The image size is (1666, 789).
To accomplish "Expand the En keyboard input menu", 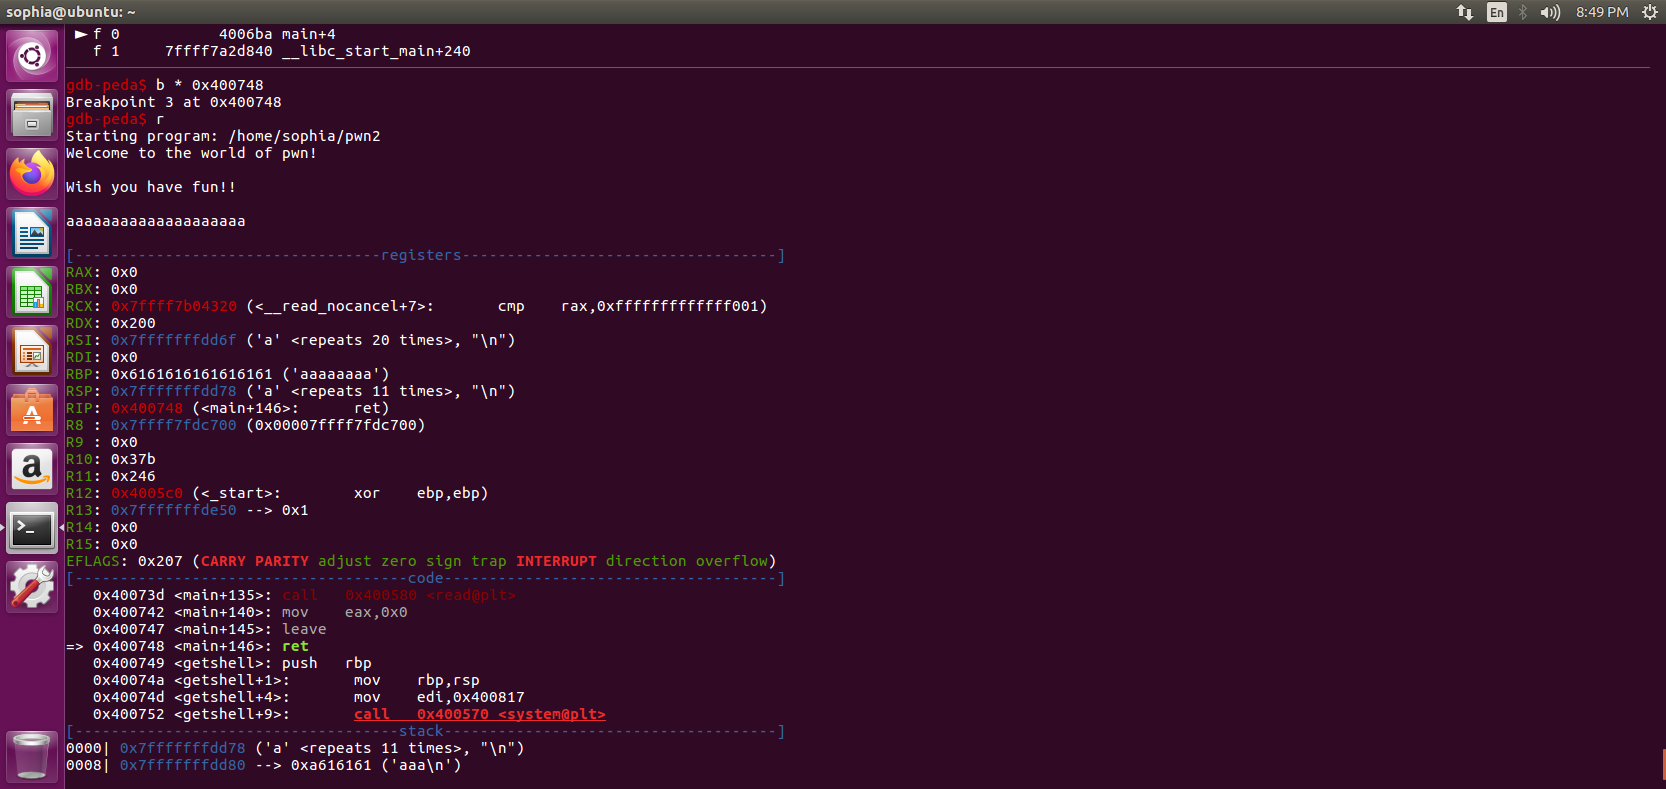I will pos(1496,12).
